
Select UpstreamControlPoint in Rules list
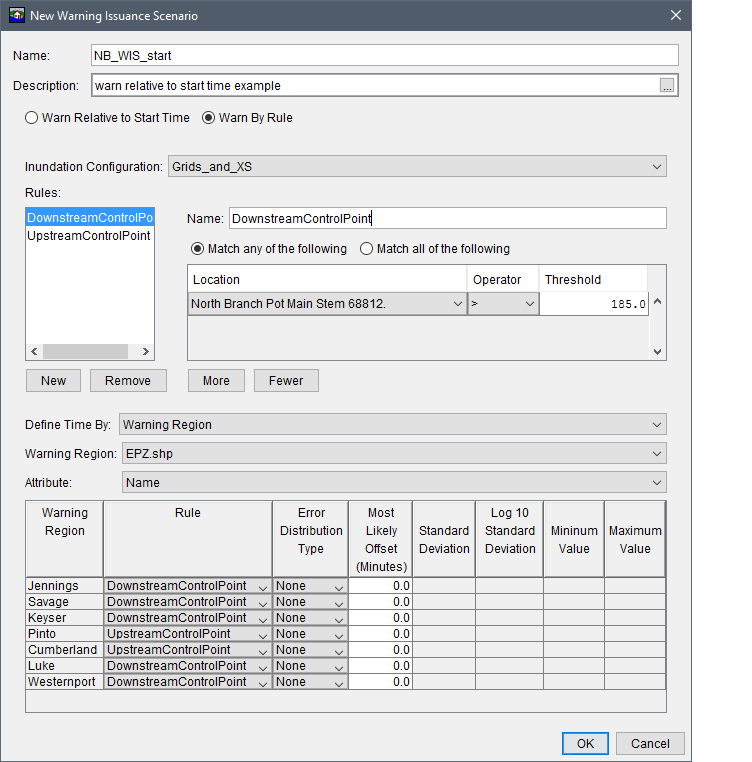tap(89, 236)
